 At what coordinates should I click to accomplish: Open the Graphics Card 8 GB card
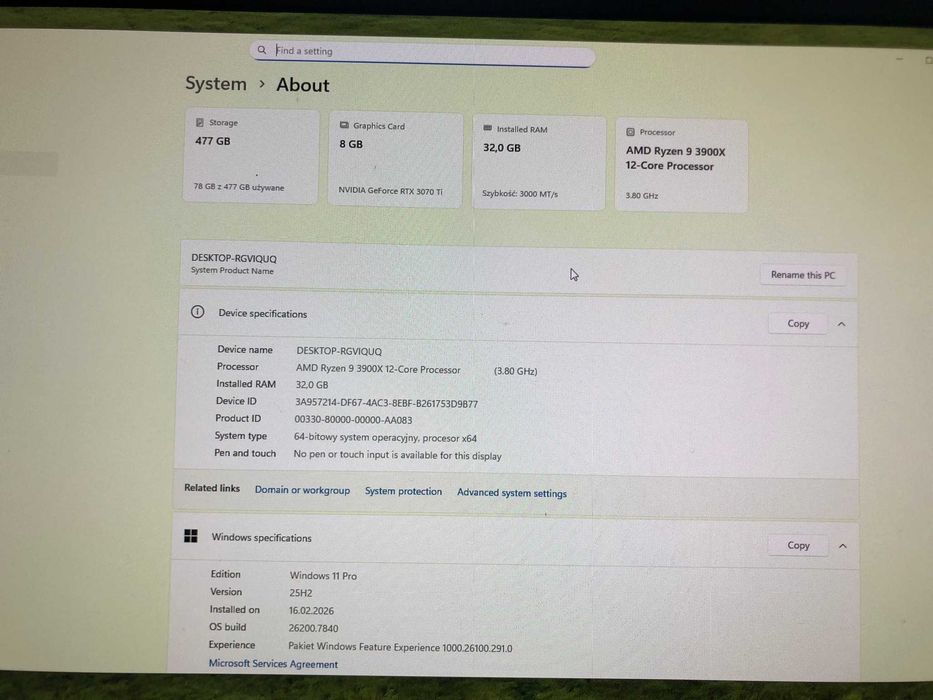(x=395, y=160)
